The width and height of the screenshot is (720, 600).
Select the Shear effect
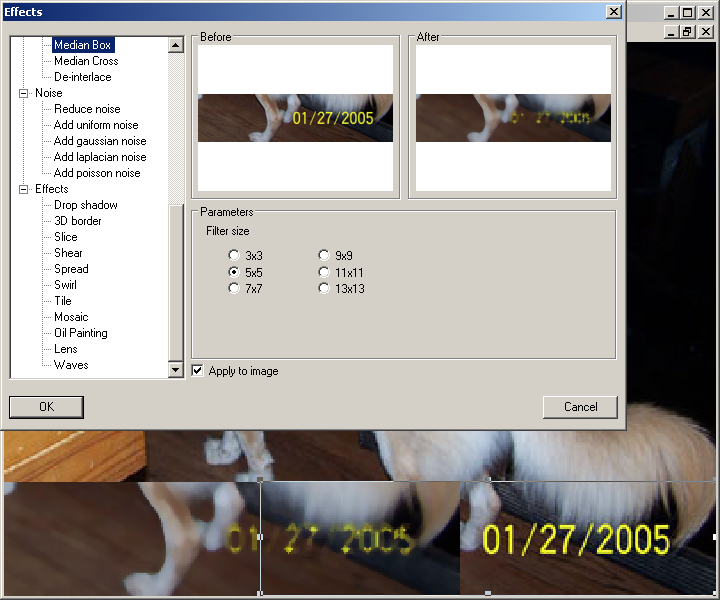tap(68, 253)
